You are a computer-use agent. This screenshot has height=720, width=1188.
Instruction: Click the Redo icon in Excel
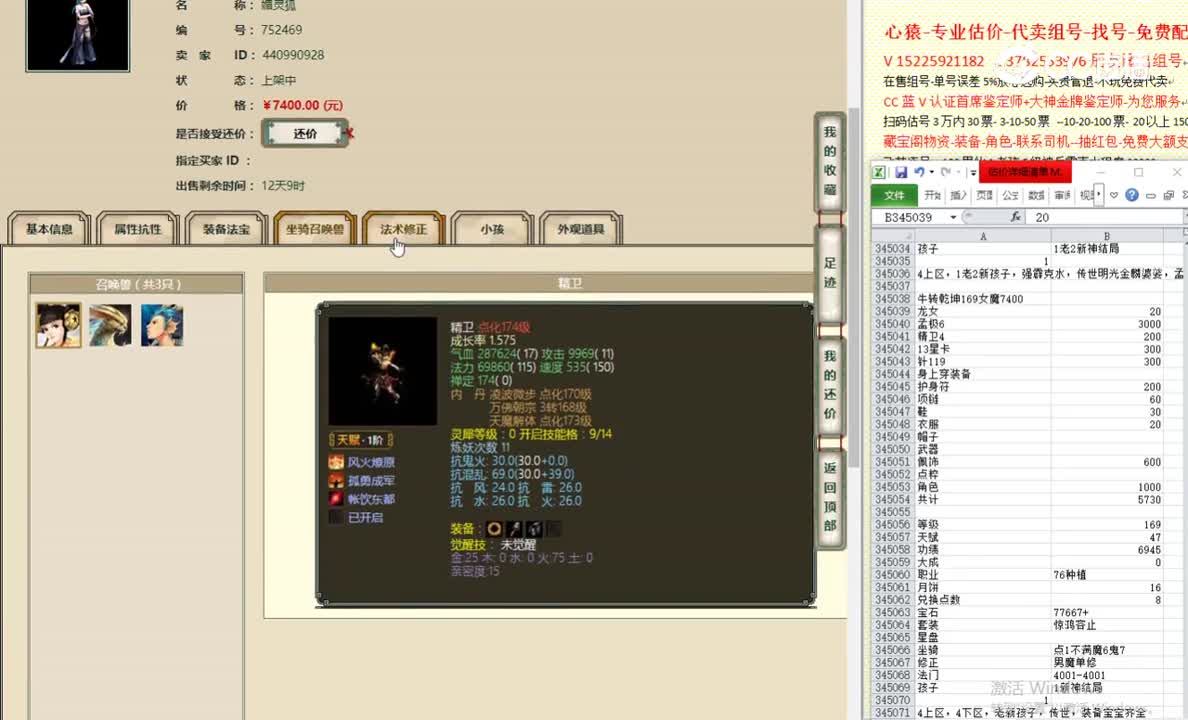944,171
